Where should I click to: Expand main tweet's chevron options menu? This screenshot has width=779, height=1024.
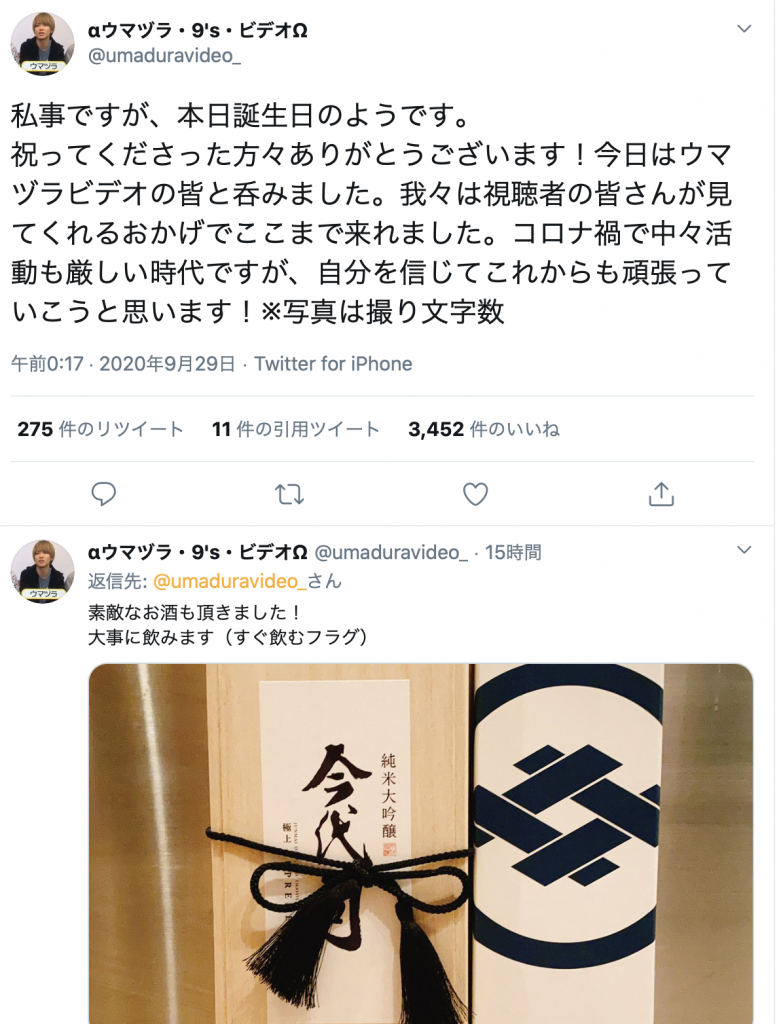click(744, 29)
